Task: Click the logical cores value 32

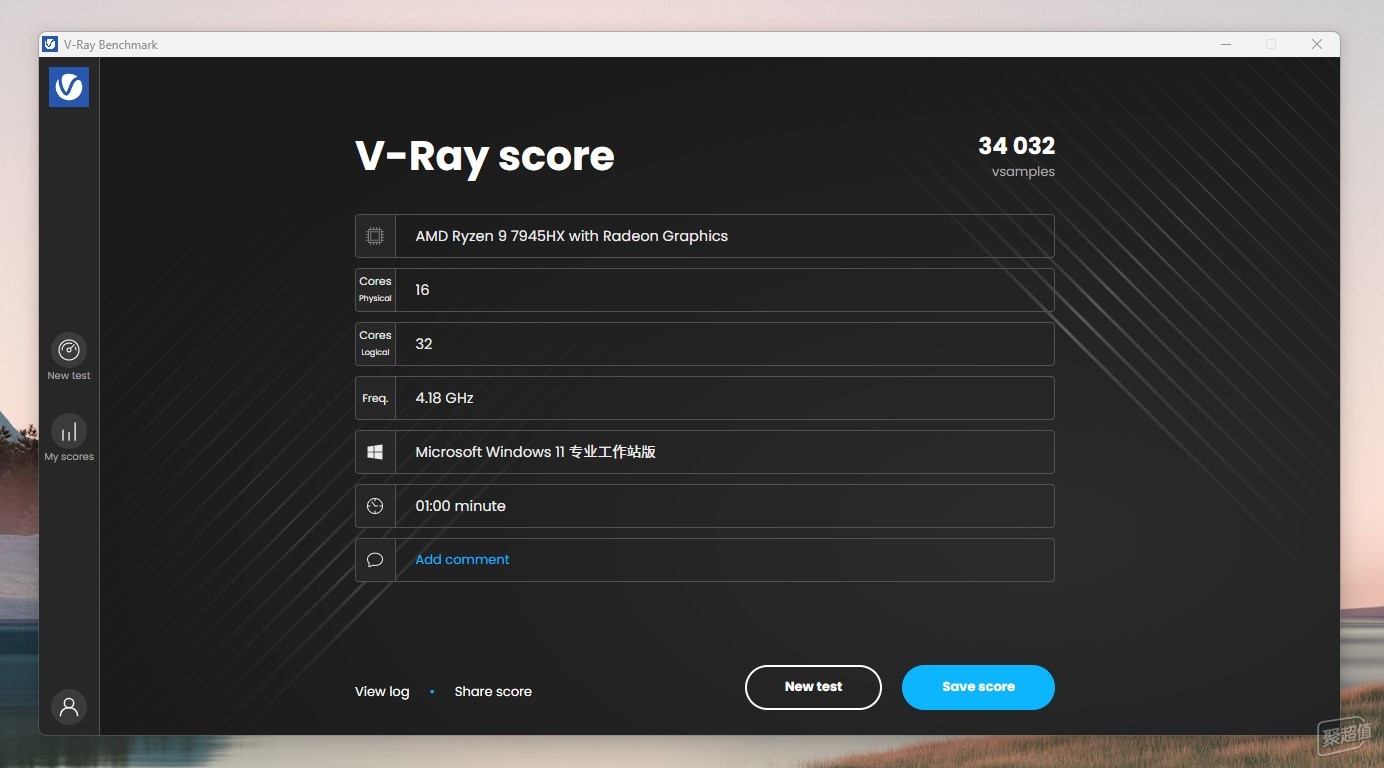Action: pos(424,344)
